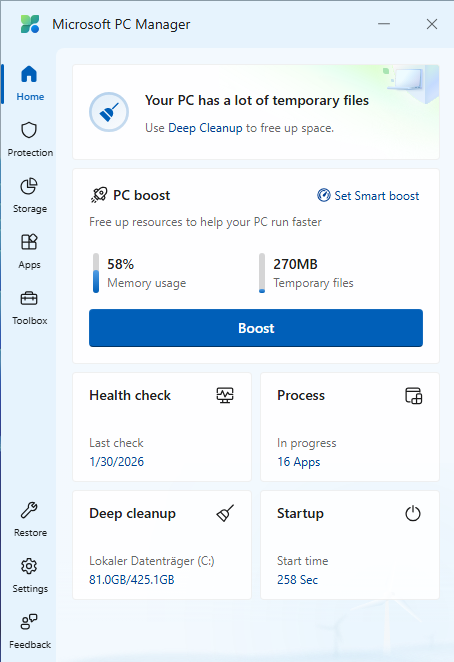
Task: Follow the Deep Cleanup link in banner
Action: tap(205, 128)
